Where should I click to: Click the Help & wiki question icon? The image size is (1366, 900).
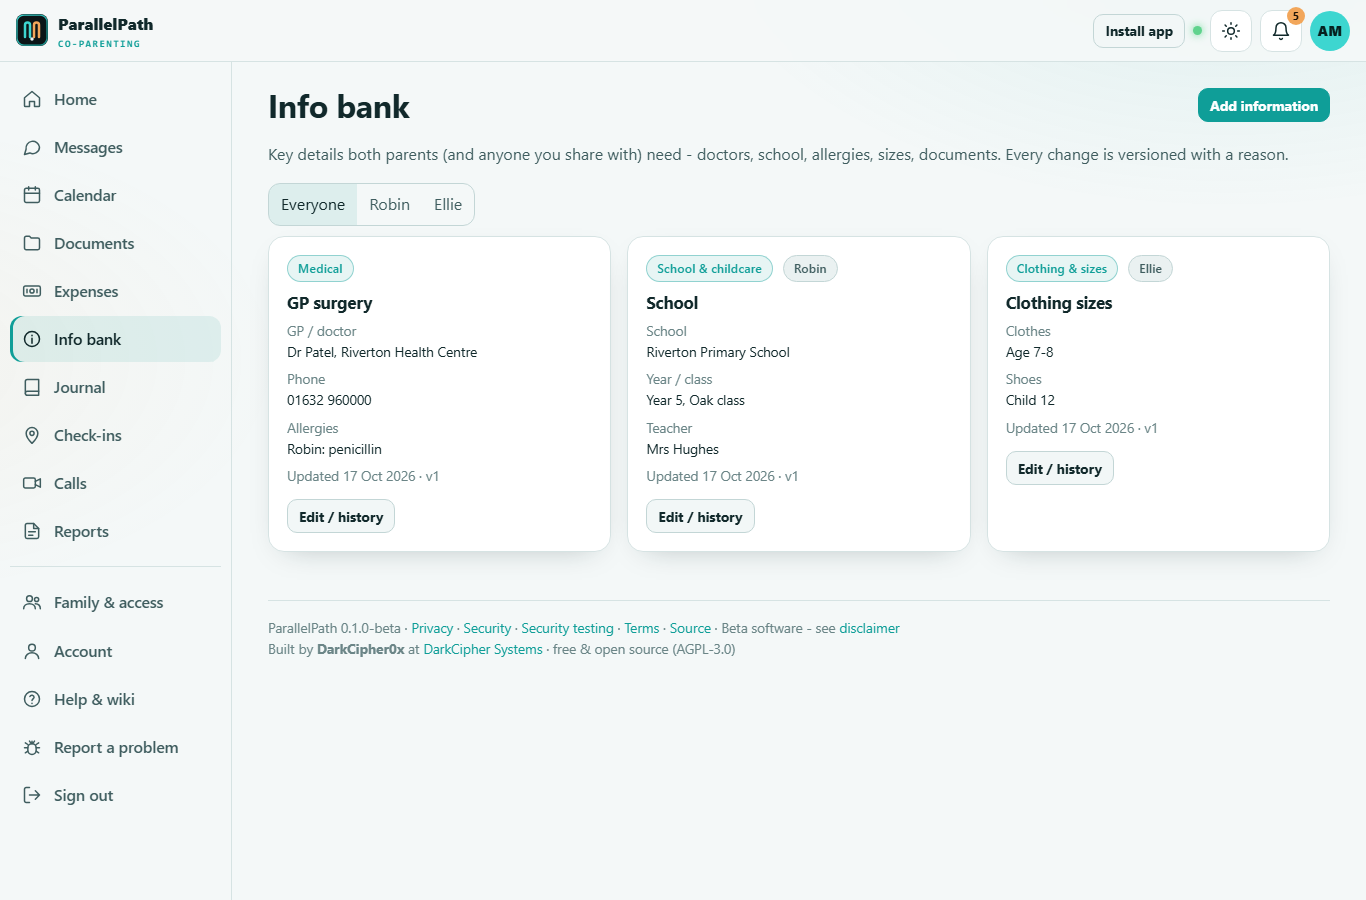[x=32, y=699]
